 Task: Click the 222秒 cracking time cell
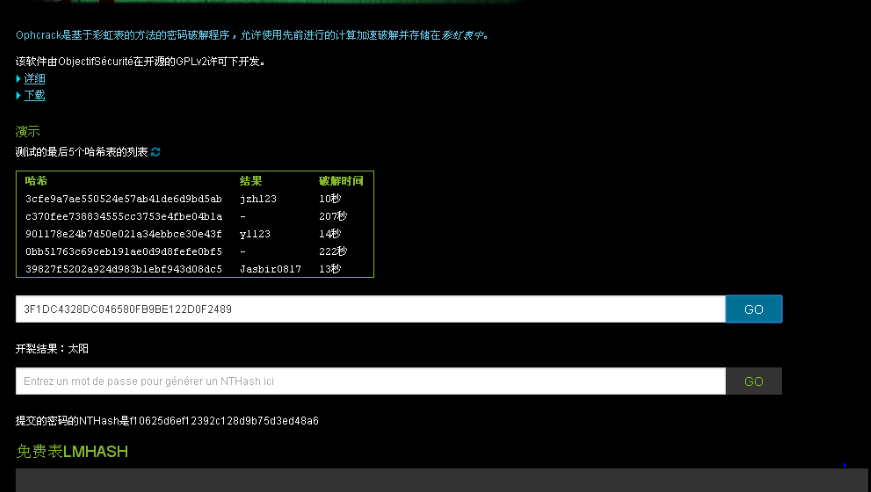pyautogui.click(x=333, y=252)
